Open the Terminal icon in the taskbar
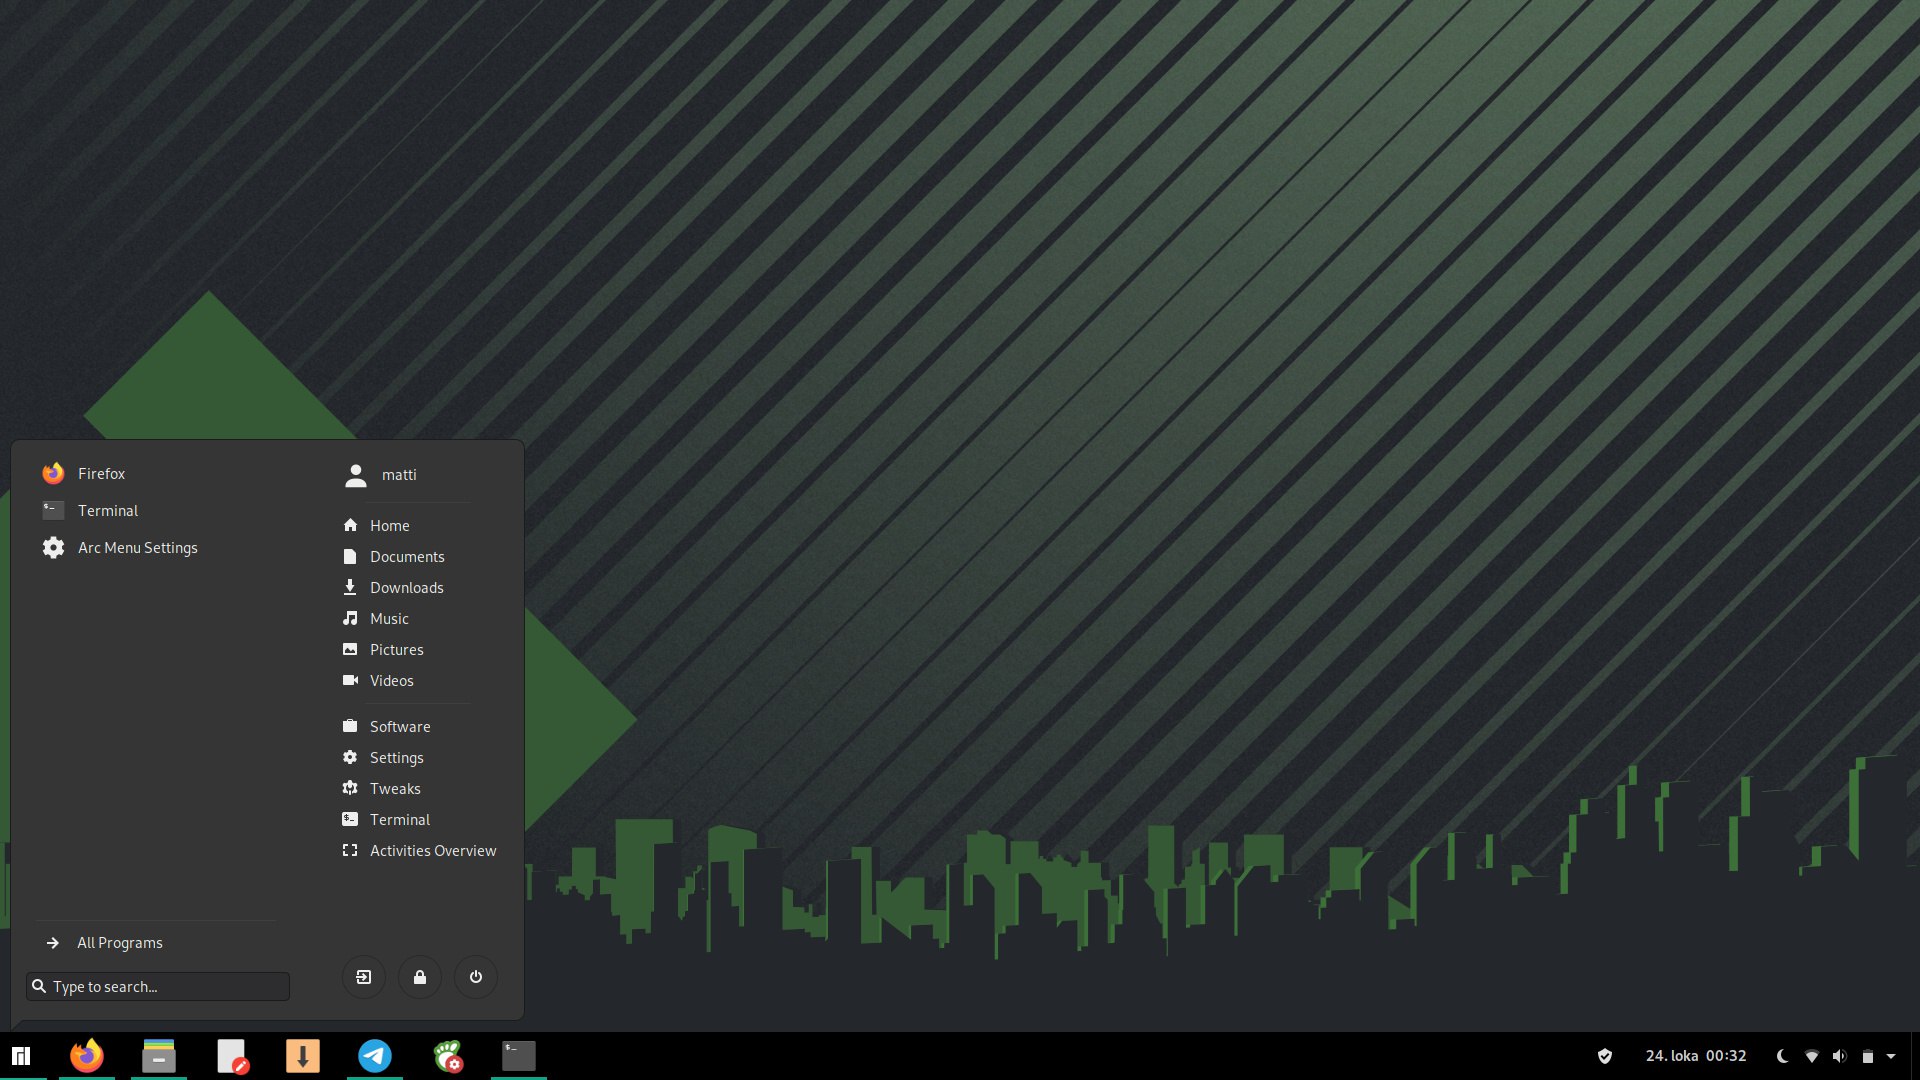Image resolution: width=1920 pixels, height=1080 pixels. click(x=519, y=1056)
